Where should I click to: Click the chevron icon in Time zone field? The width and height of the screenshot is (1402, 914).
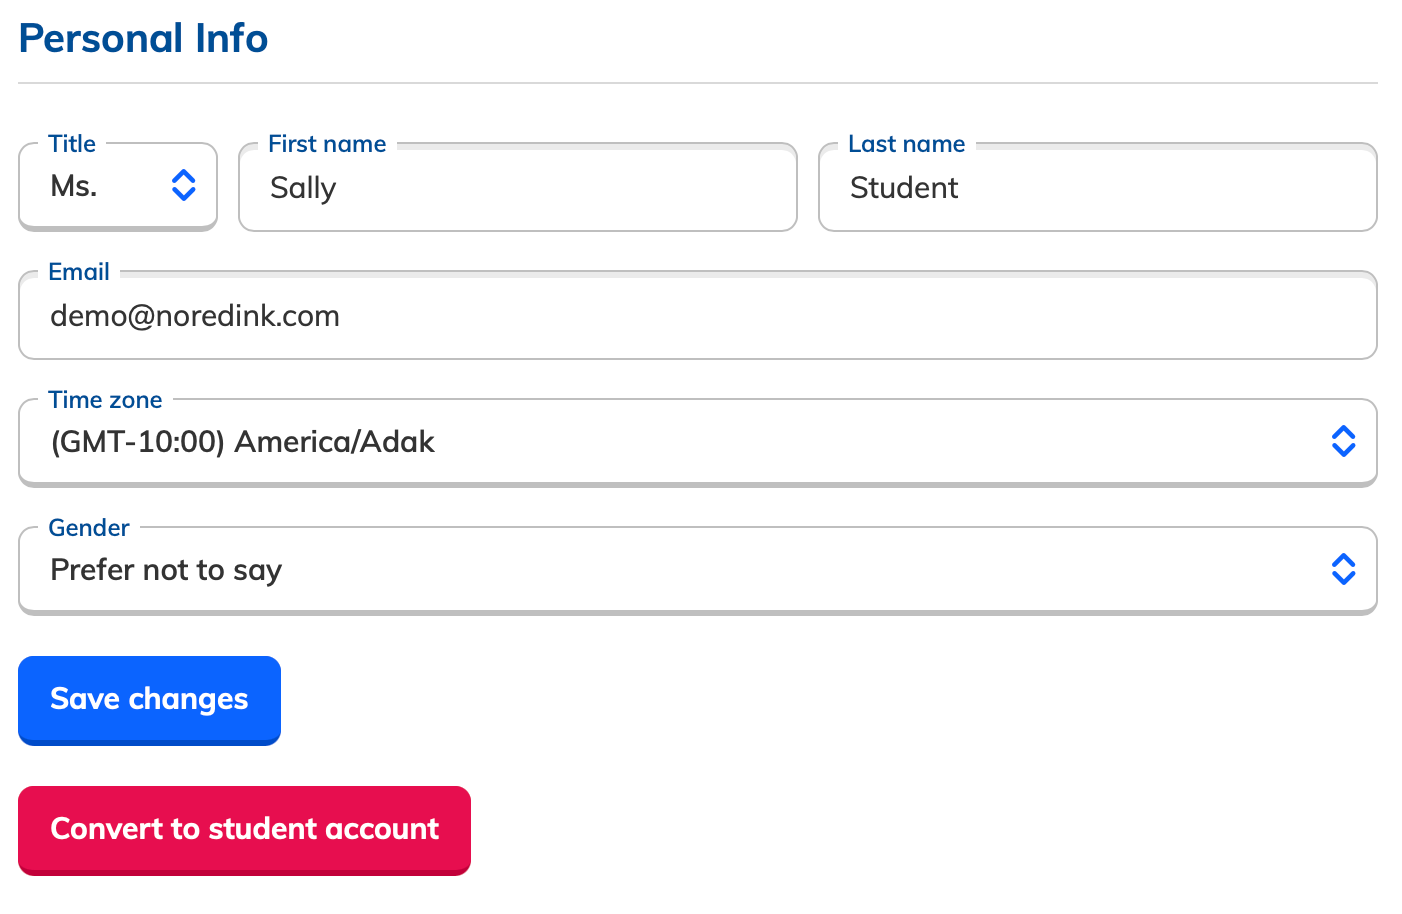click(1344, 441)
